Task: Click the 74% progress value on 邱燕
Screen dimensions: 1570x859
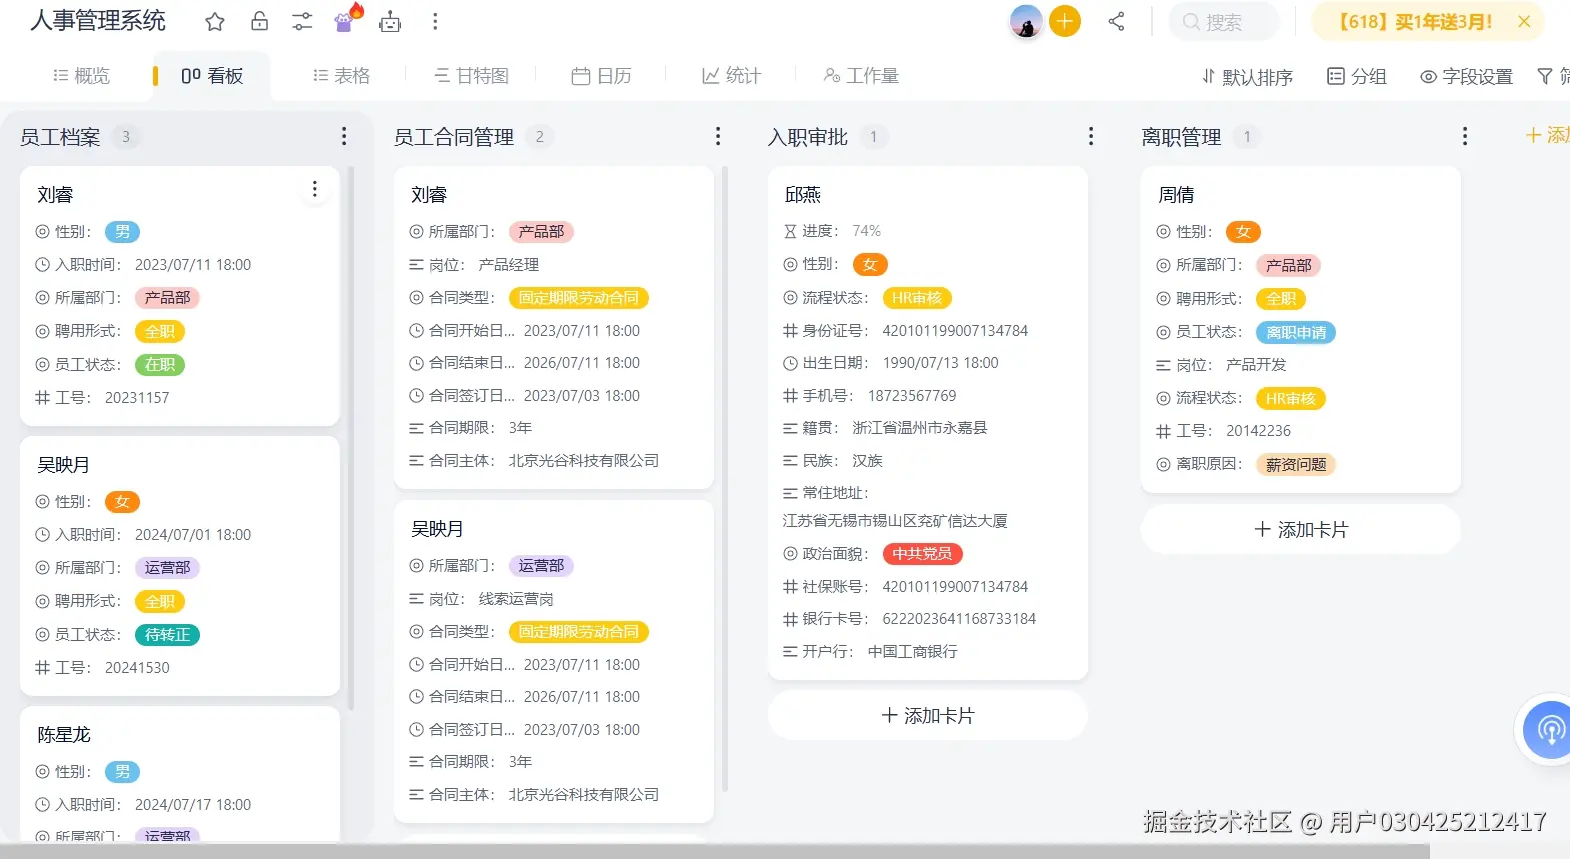Action: pos(866,231)
